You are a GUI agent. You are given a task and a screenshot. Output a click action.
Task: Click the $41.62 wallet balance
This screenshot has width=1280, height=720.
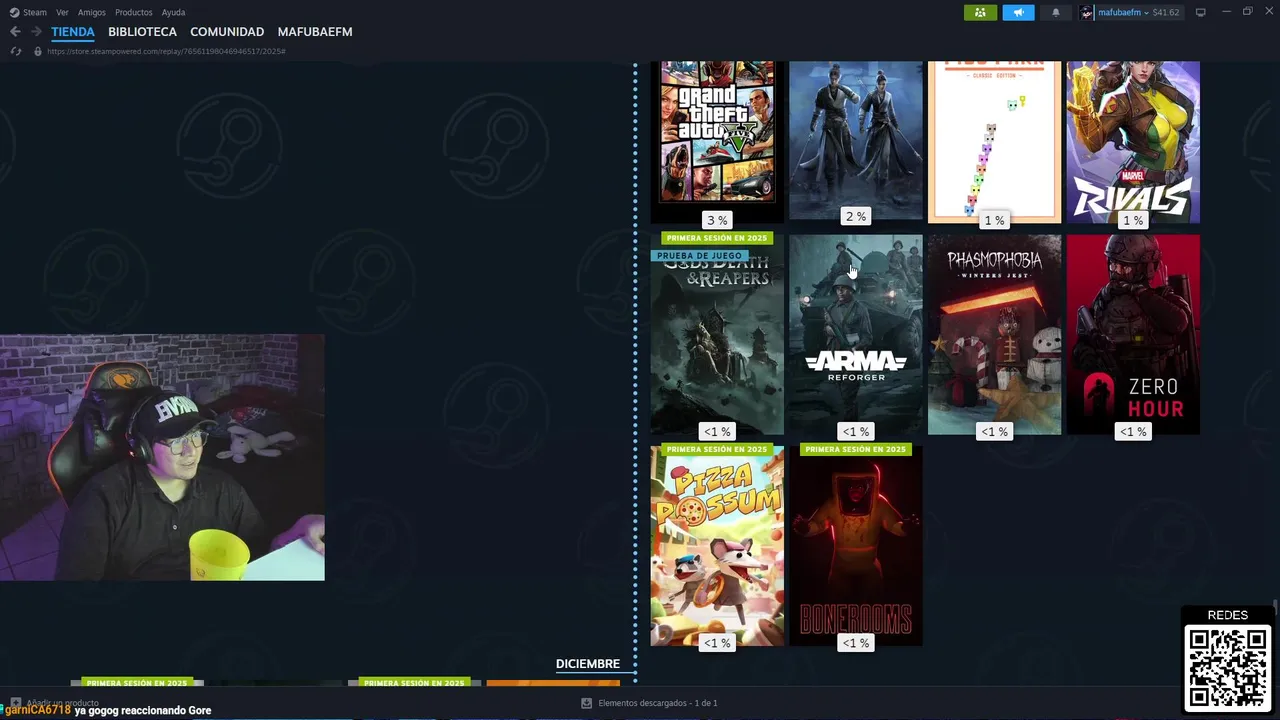1166,12
